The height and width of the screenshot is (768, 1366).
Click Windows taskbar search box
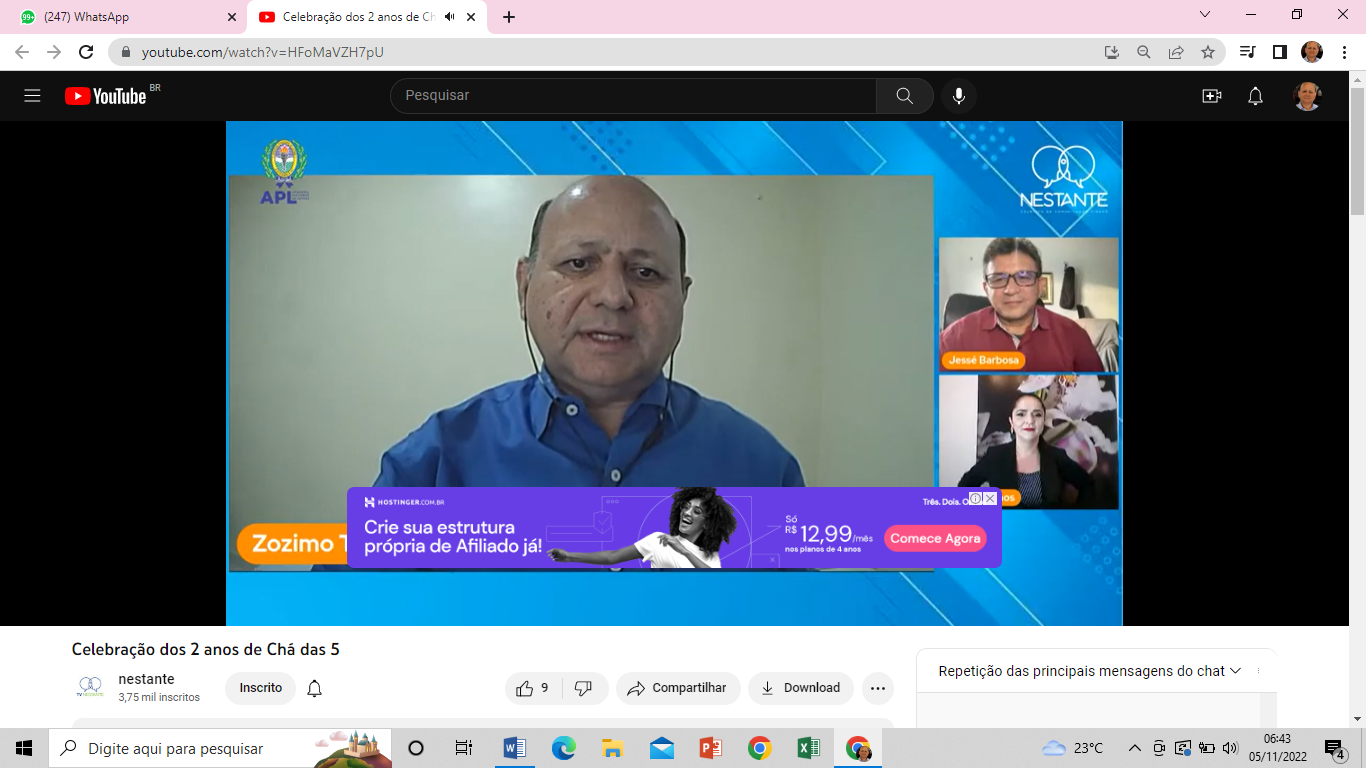pyautogui.click(x=220, y=748)
